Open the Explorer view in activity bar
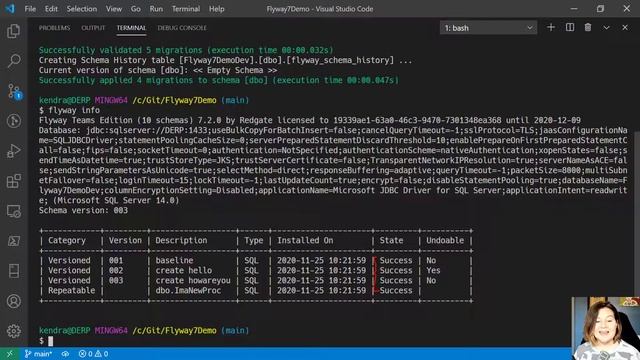Viewport: 640px width, 360px height. coord(13,31)
